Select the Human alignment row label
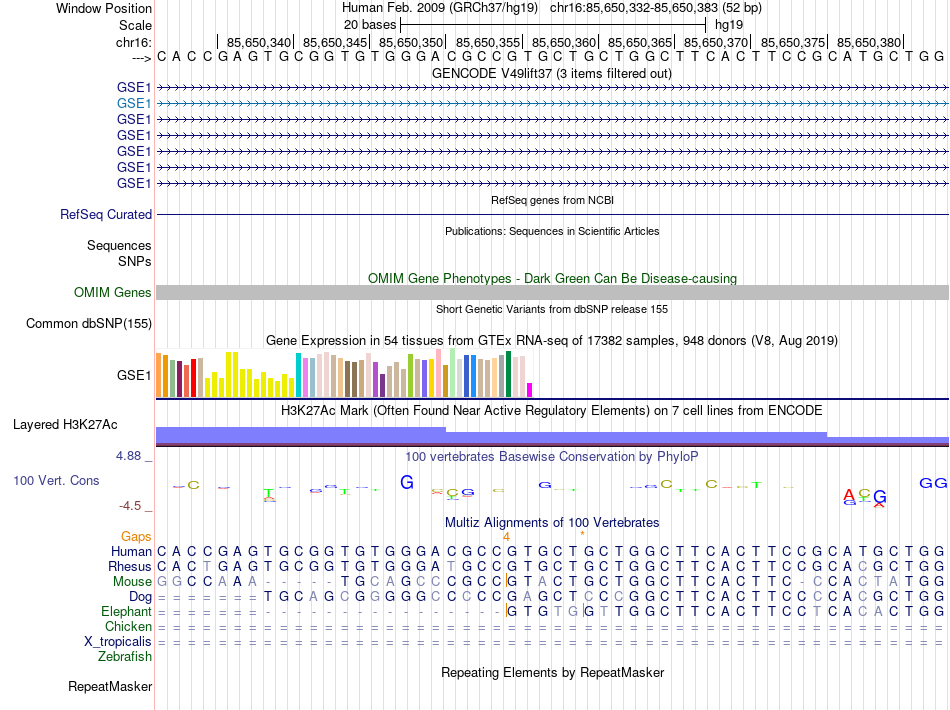 pos(131,551)
